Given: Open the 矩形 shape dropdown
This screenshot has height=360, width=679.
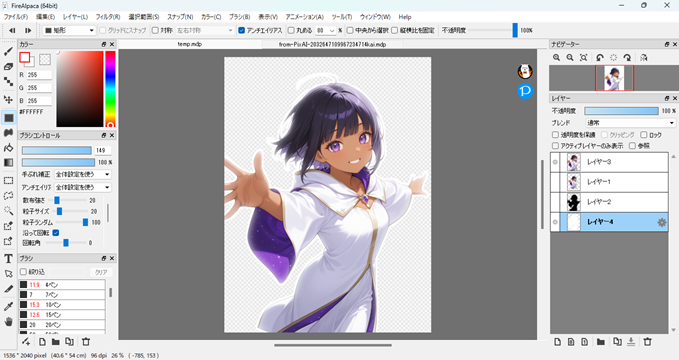Looking at the screenshot, I should 69,30.
